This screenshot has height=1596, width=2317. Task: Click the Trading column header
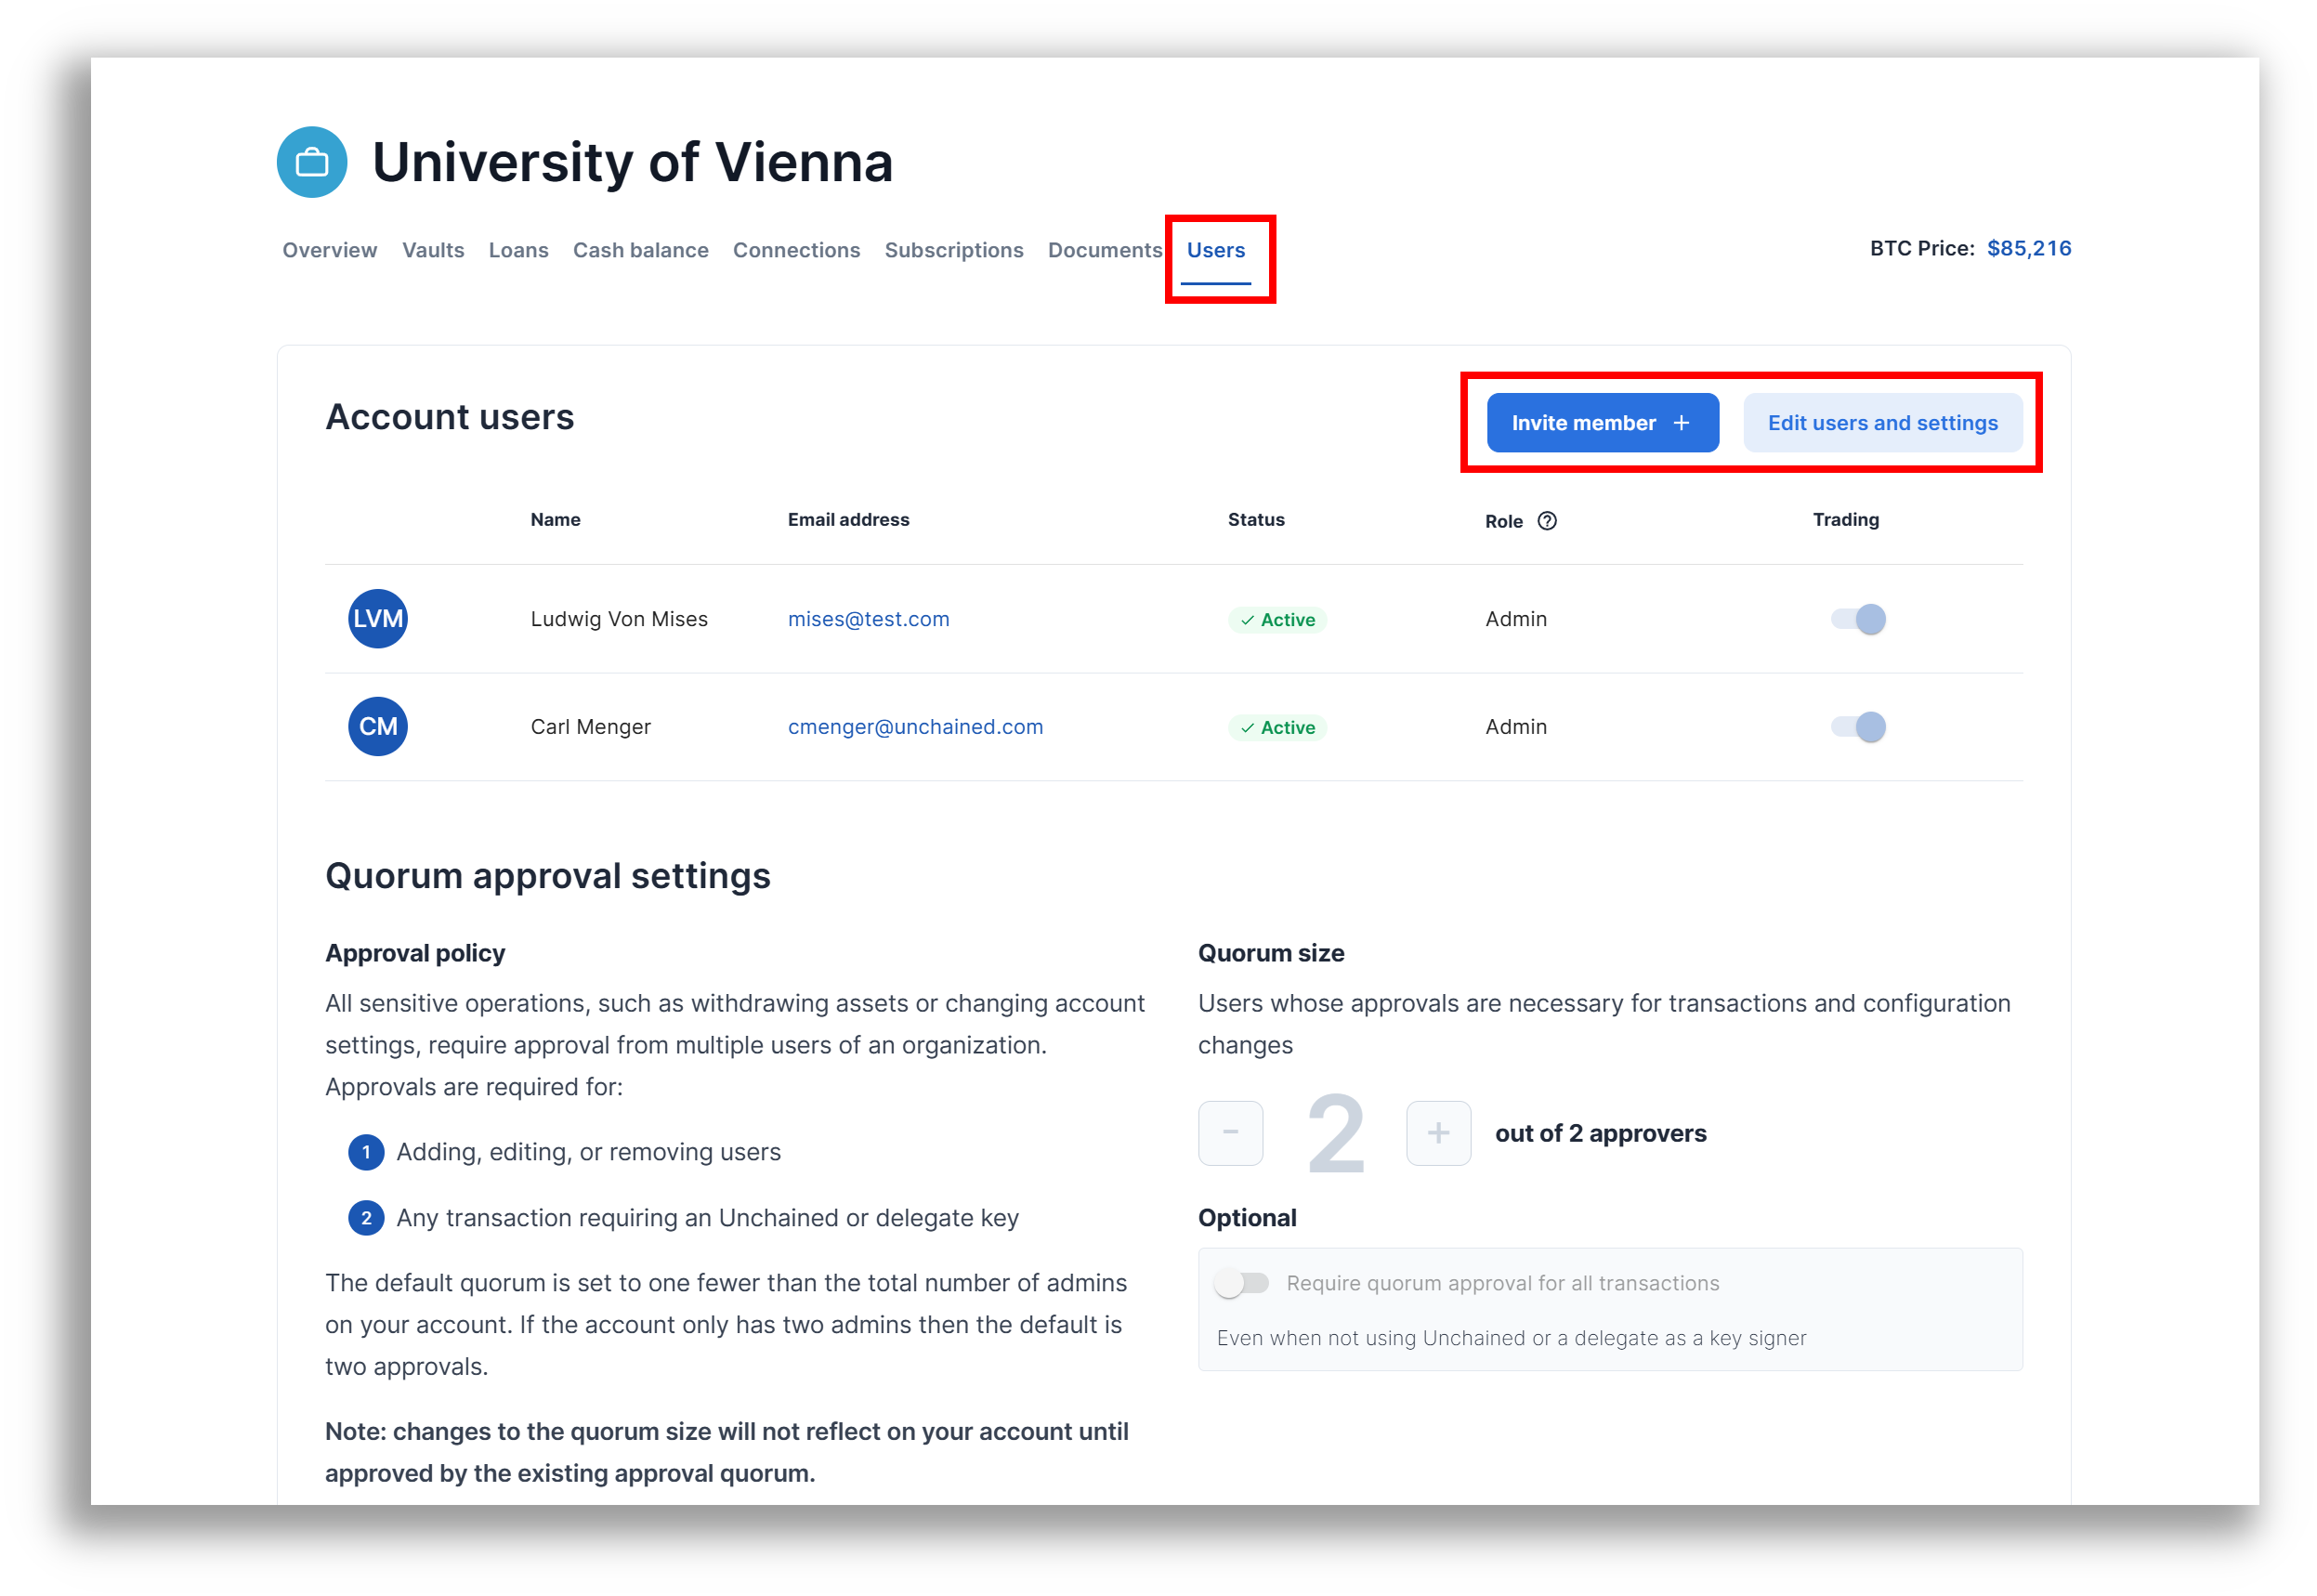pyautogui.click(x=1845, y=520)
